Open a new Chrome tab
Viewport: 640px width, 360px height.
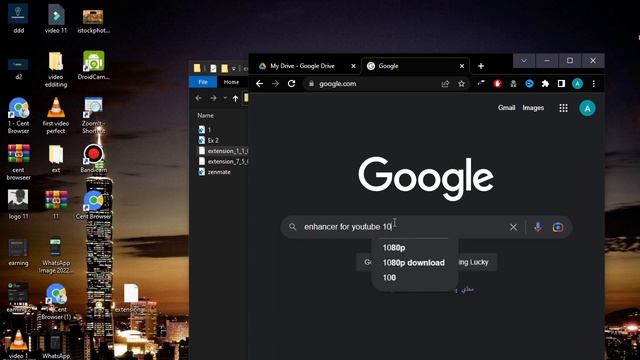(x=481, y=66)
